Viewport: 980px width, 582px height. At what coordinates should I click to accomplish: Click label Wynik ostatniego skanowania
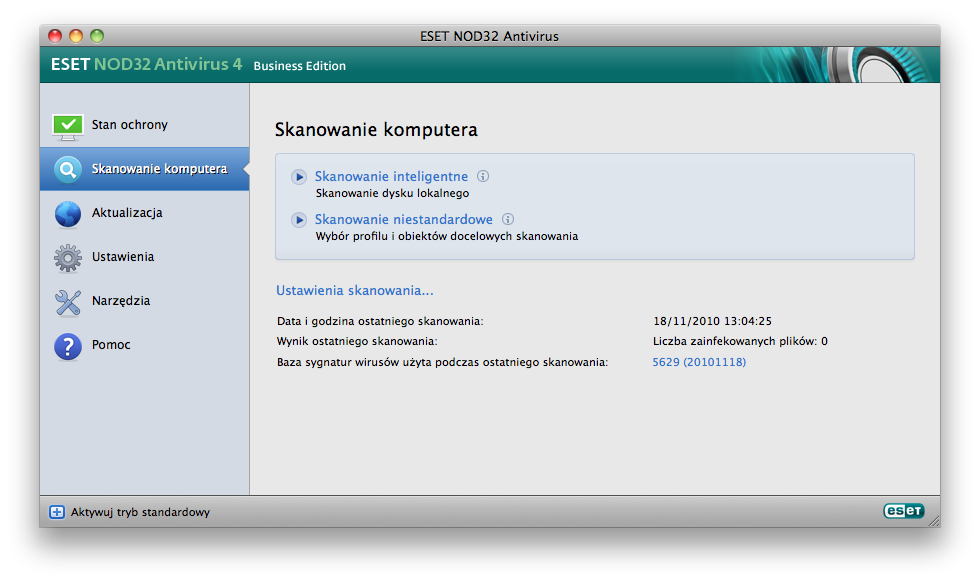[x=357, y=341]
